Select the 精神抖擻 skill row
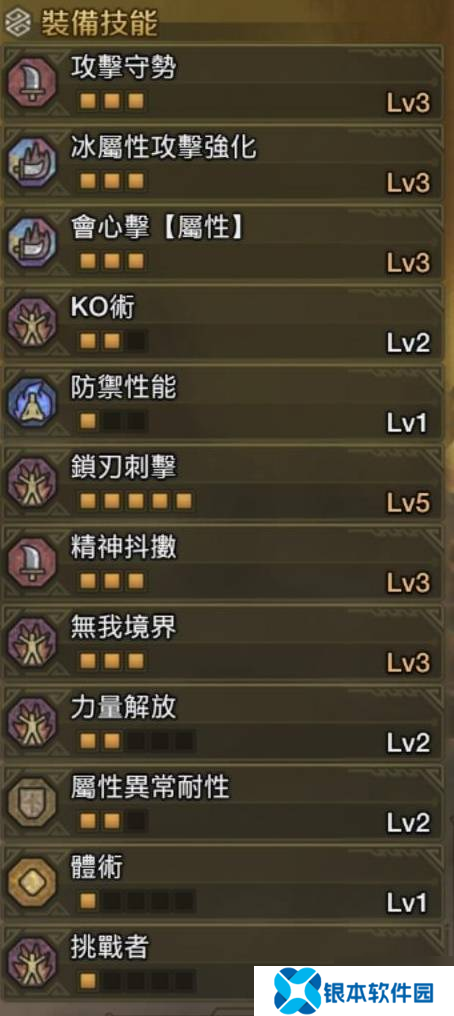Screen dimensions: 454x1016 (223, 564)
